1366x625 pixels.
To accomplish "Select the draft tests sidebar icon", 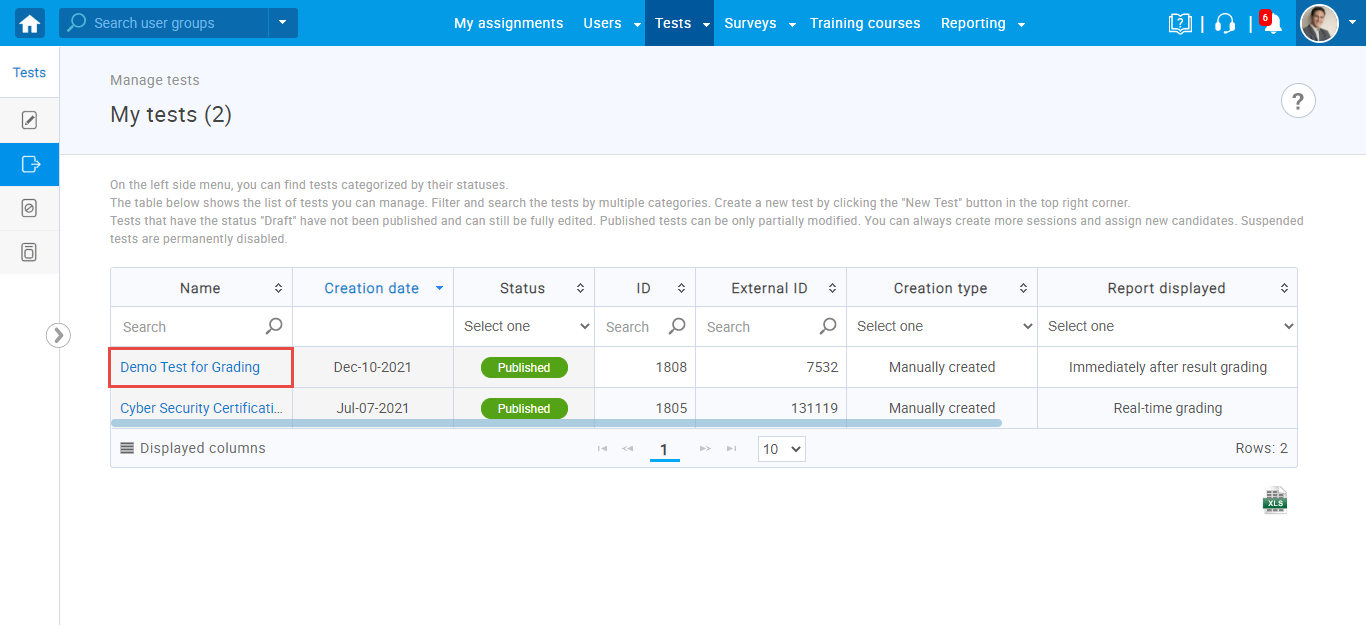I will coord(29,121).
